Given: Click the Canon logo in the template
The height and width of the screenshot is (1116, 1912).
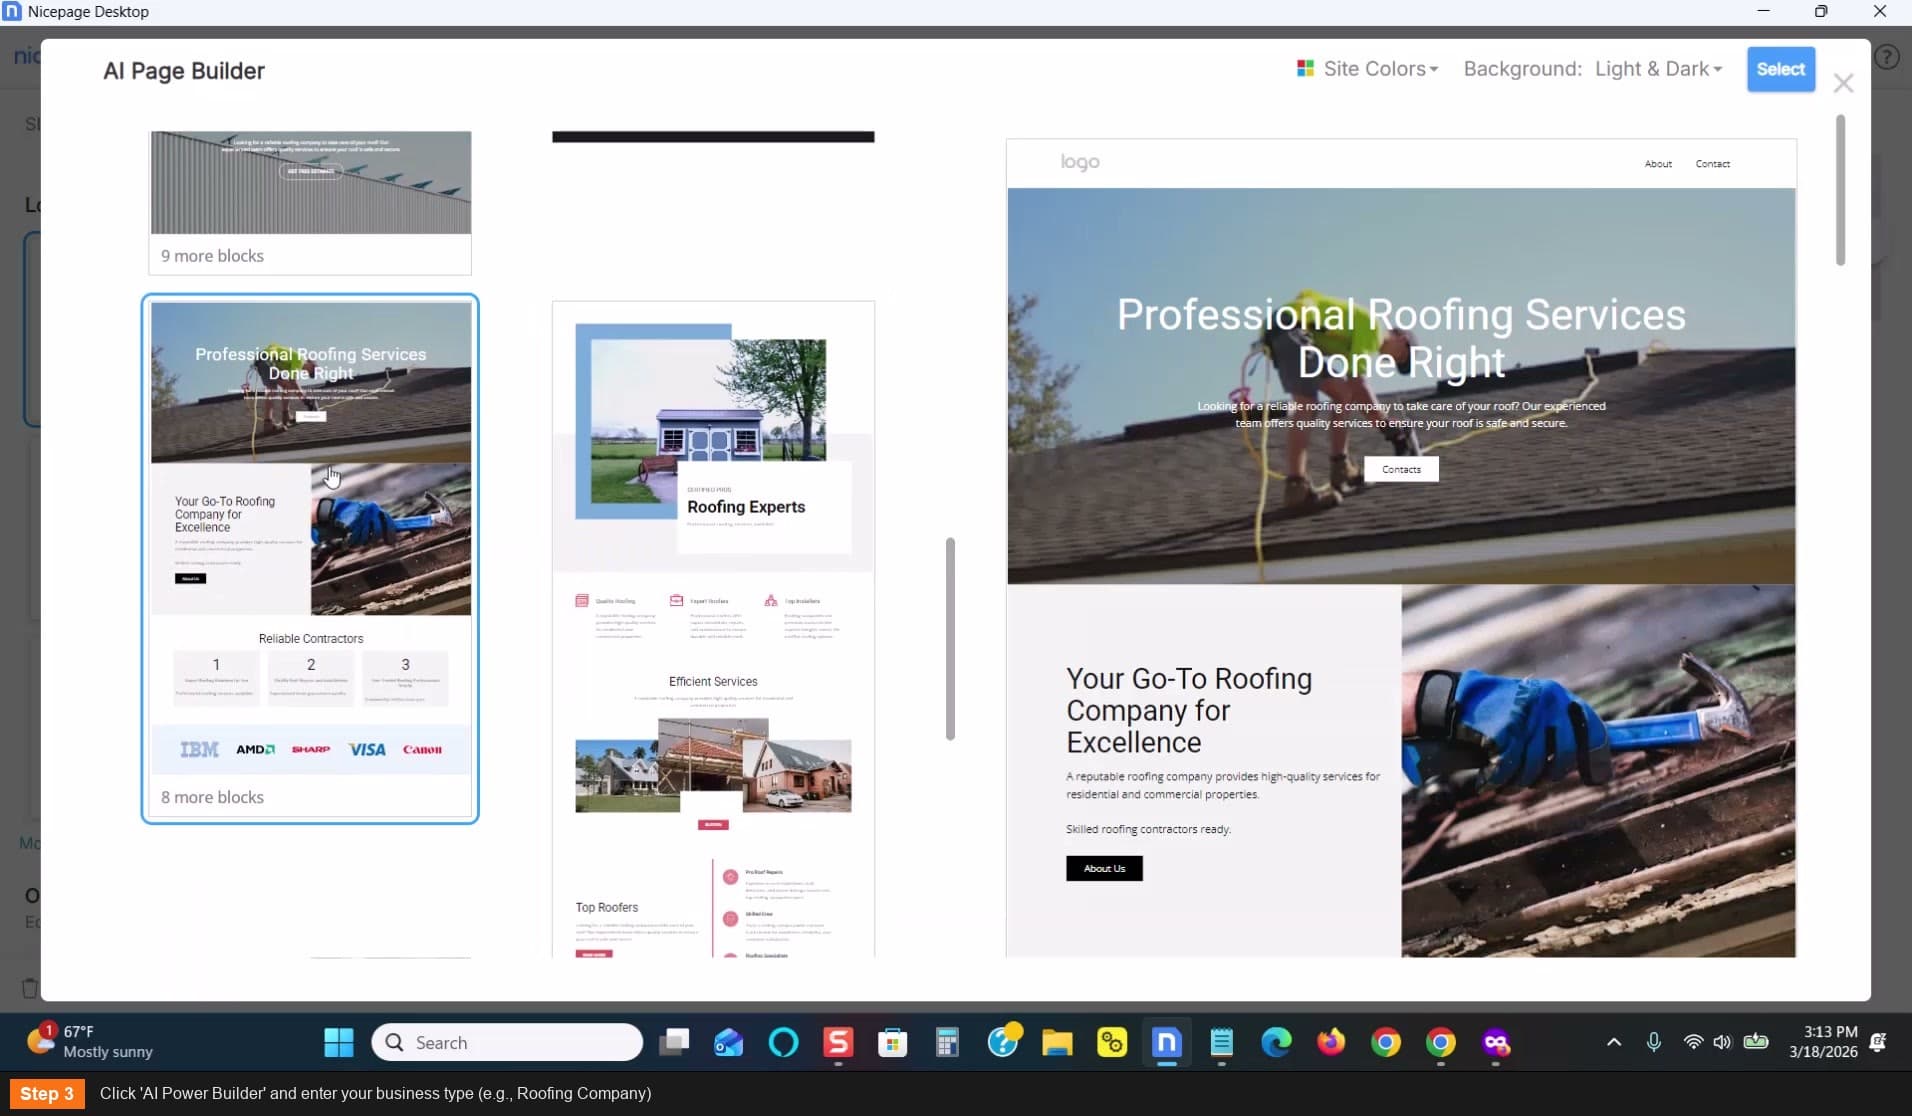Looking at the screenshot, I should pos(422,749).
